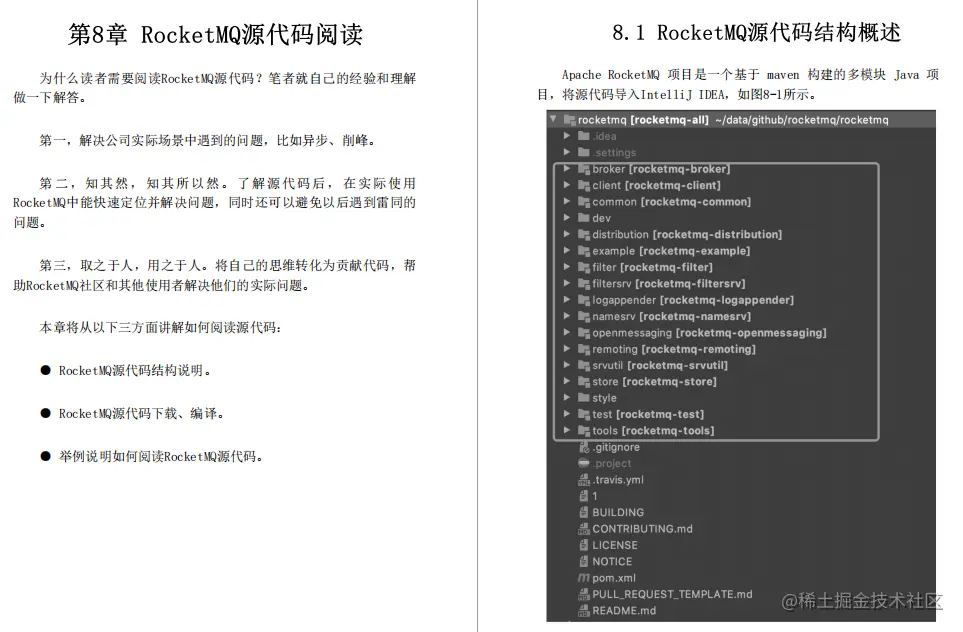Click the LICENSE file icon

584,545
